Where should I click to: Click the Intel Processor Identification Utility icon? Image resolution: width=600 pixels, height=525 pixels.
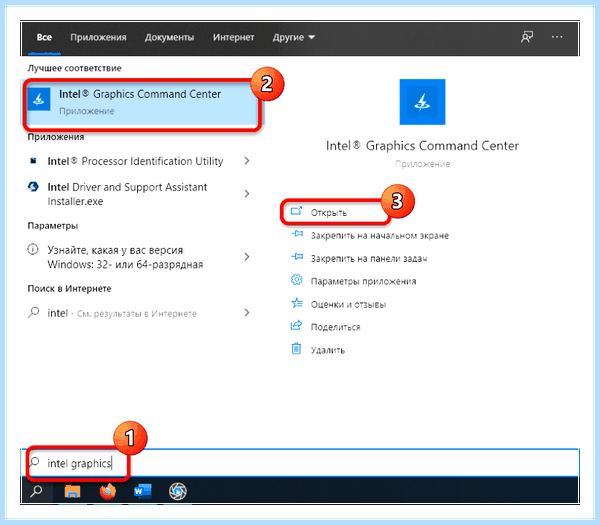pyautogui.click(x=33, y=161)
